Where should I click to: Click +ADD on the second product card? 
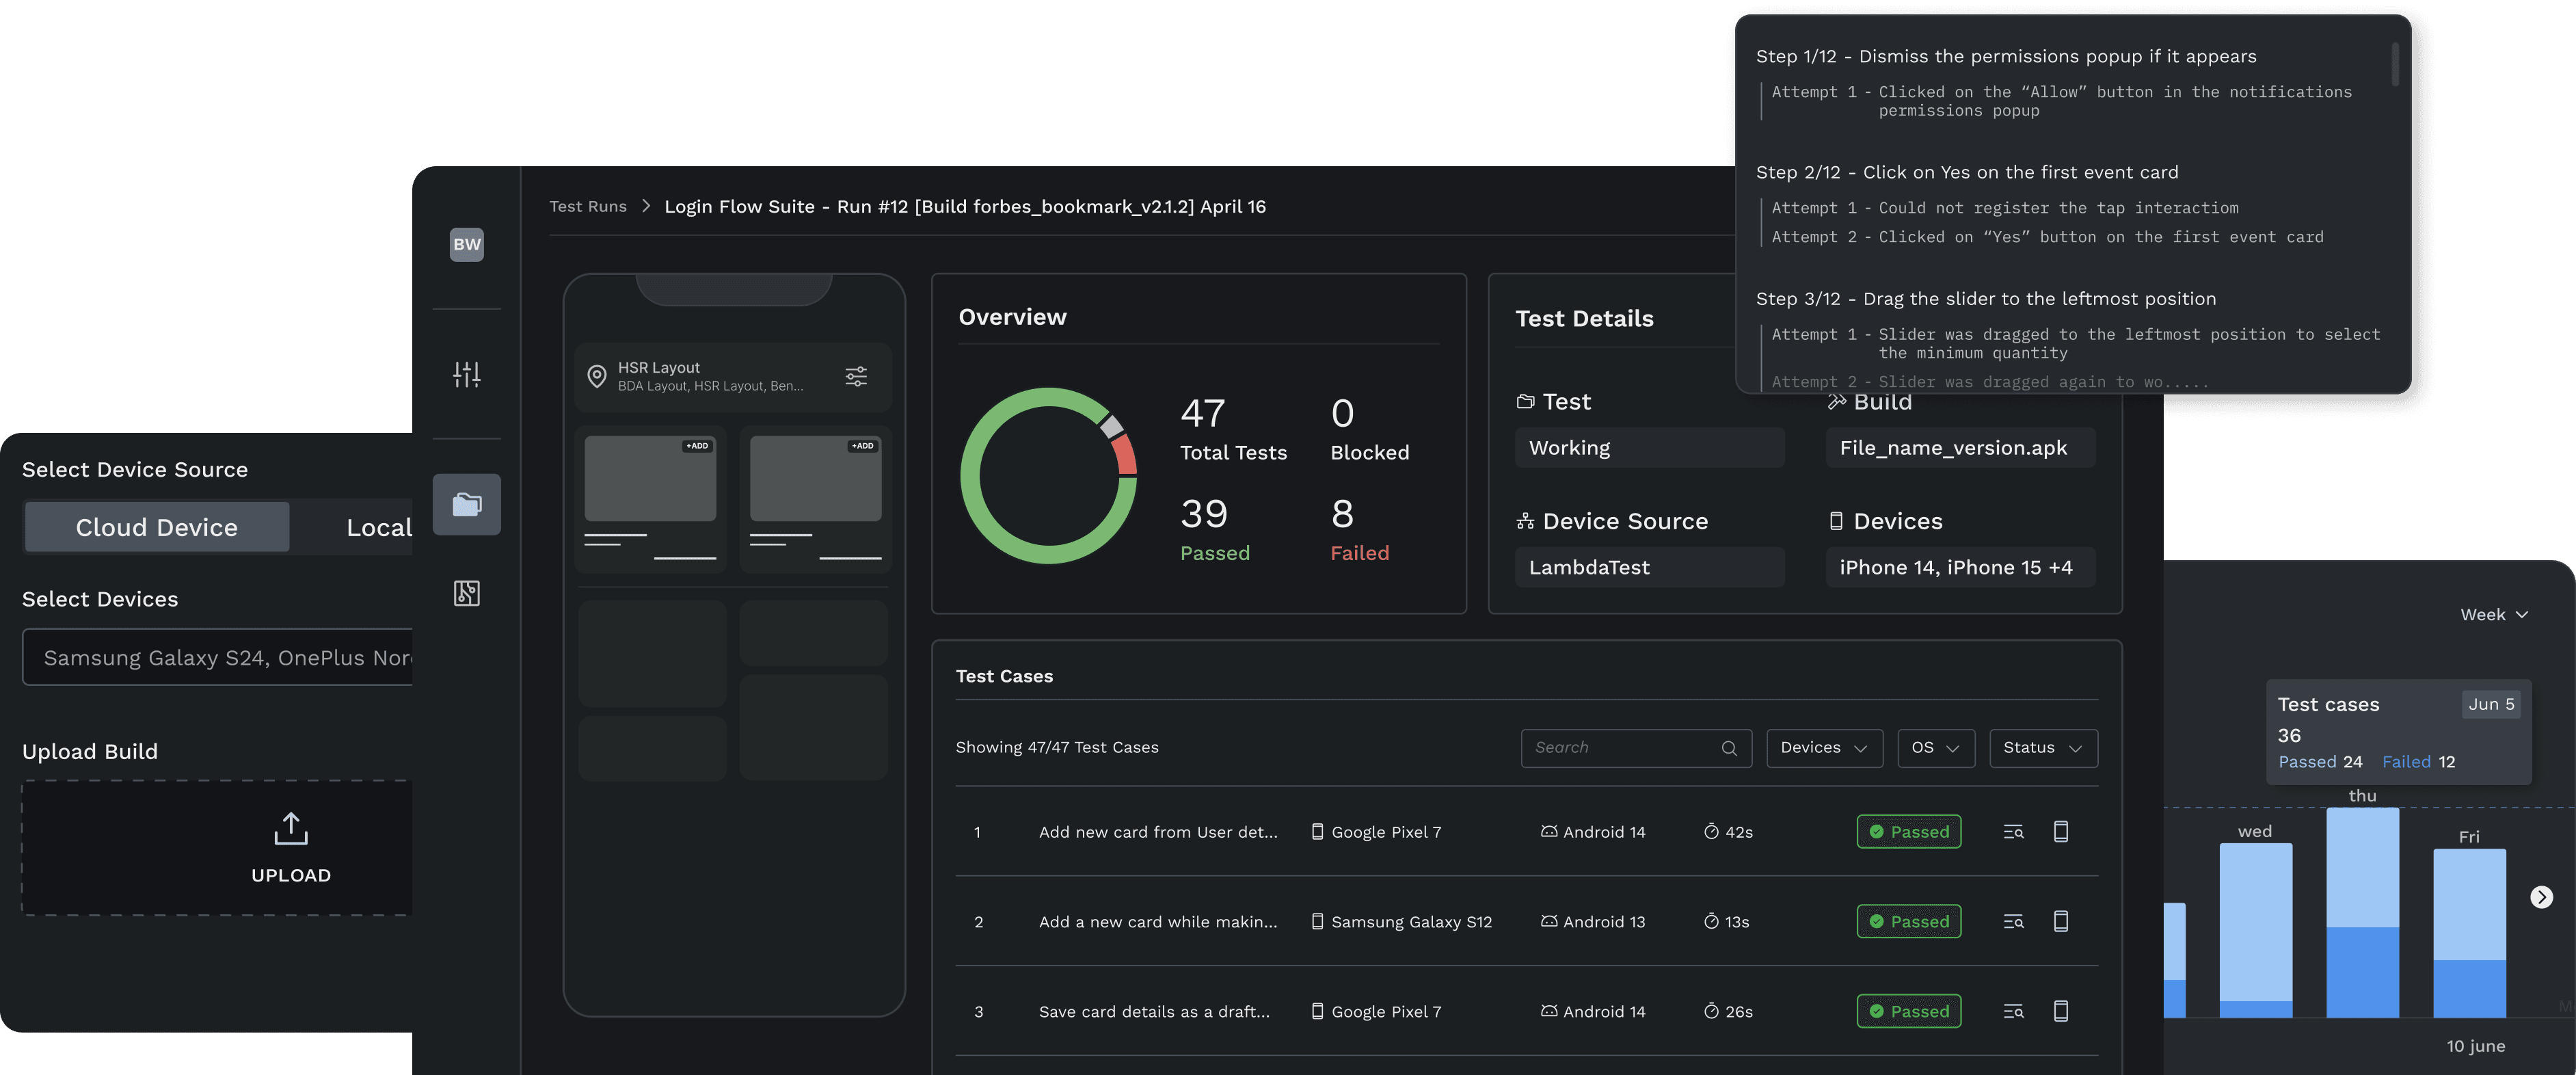pyautogui.click(x=863, y=446)
